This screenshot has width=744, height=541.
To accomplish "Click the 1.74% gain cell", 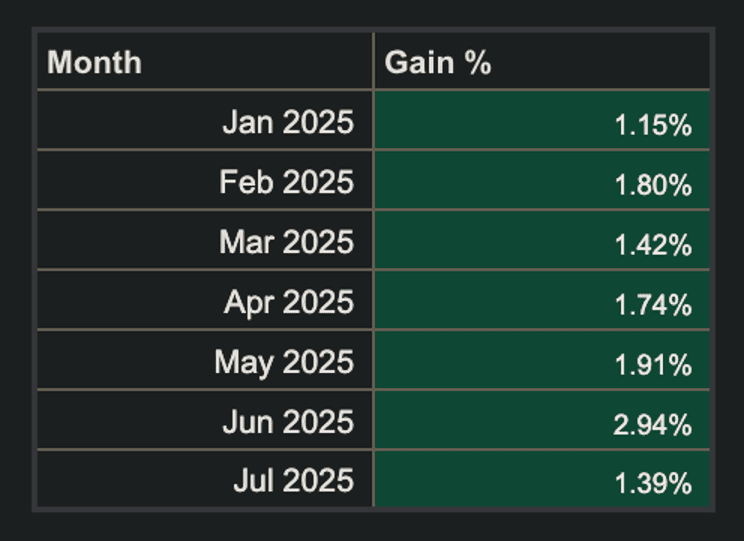I will click(653, 305).
